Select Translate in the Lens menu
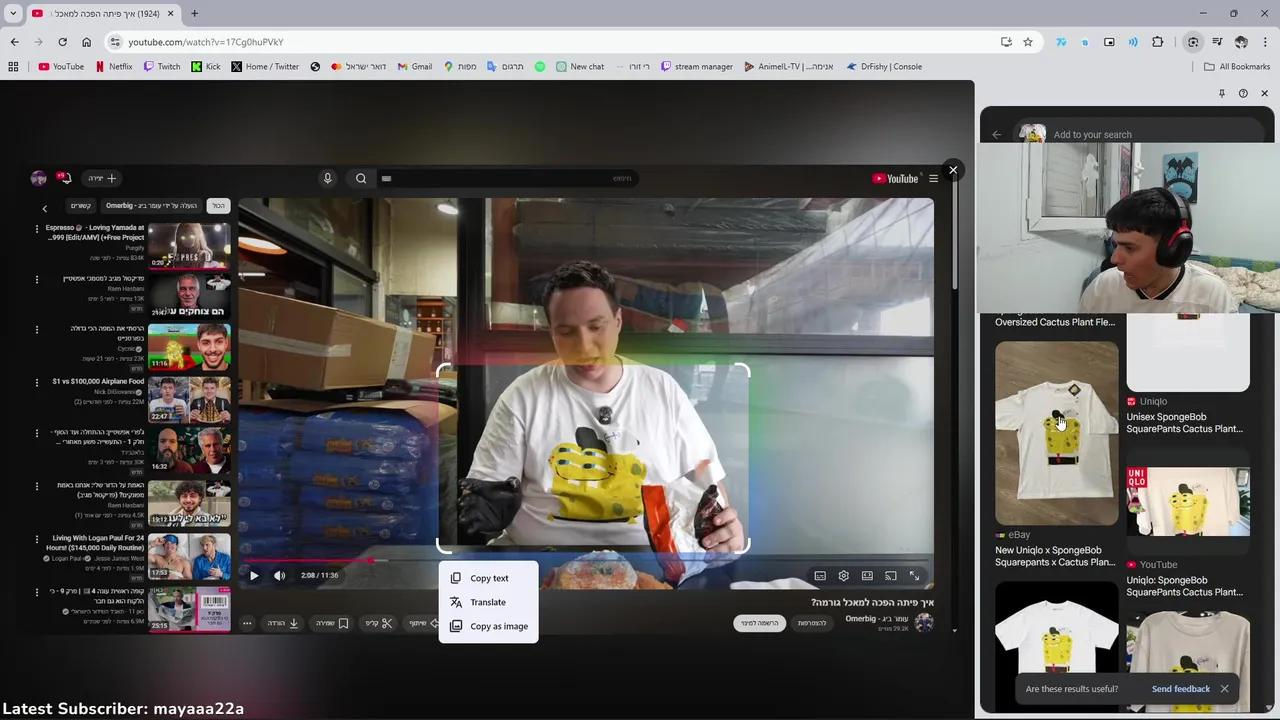1280x720 pixels. tap(488, 602)
